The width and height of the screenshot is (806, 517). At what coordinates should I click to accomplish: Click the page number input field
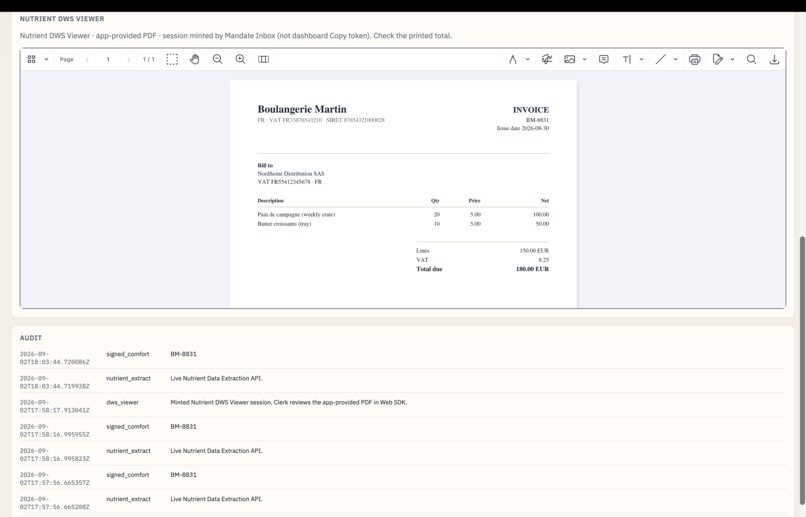click(108, 60)
